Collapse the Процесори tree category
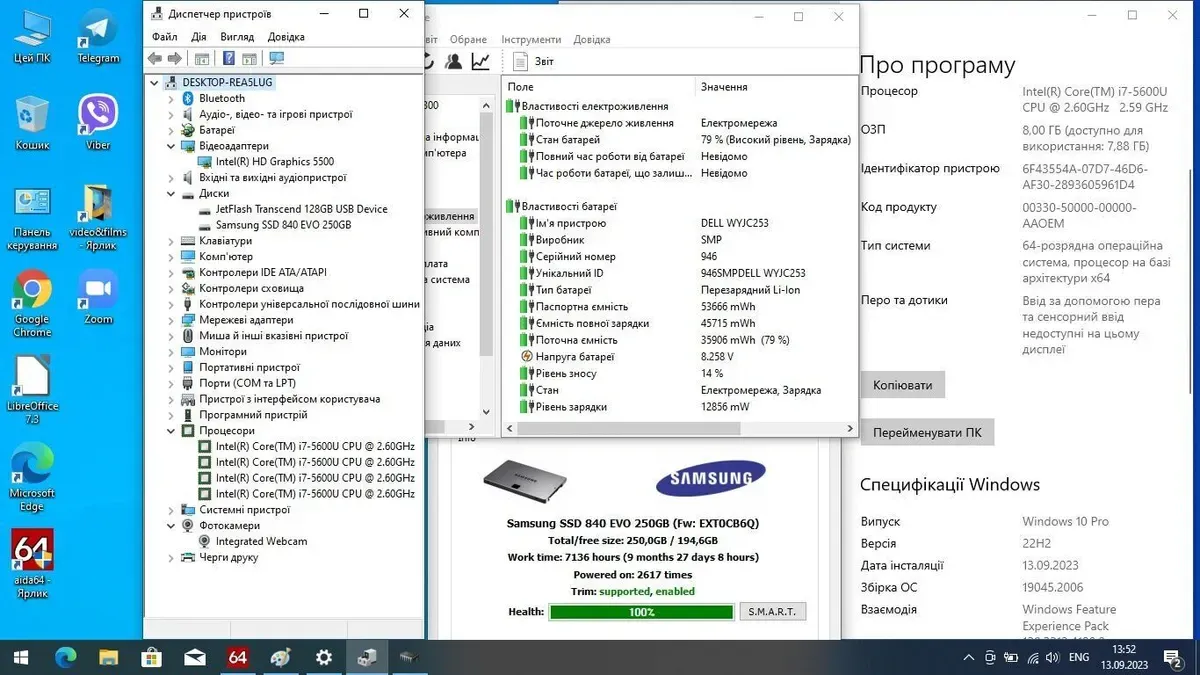Screen dimensions: 1200x675 coord(170,431)
